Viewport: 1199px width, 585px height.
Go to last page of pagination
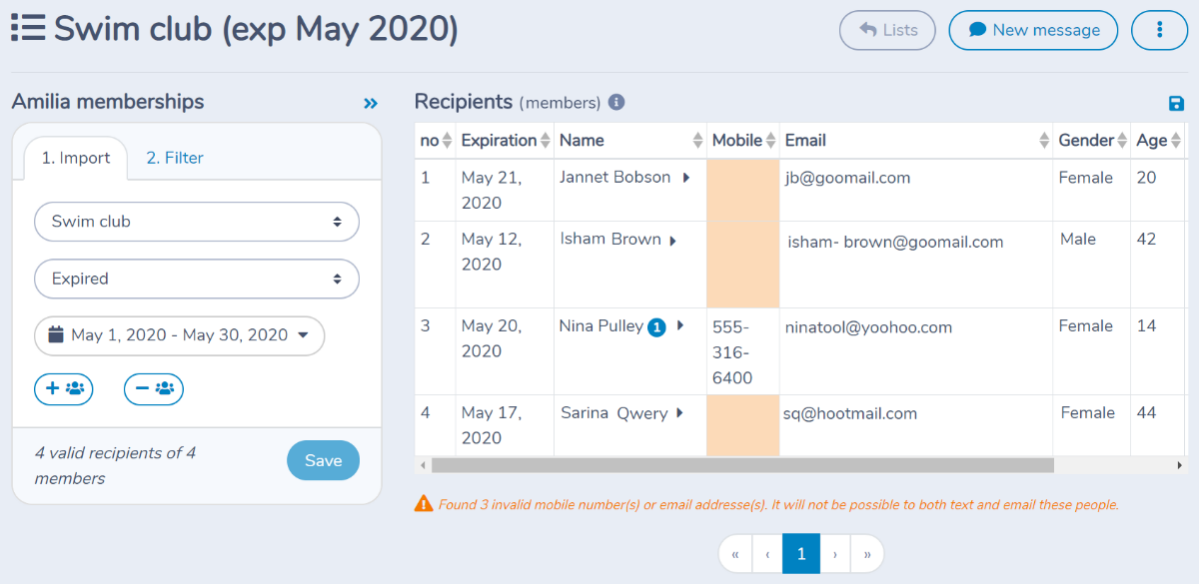pos(867,554)
